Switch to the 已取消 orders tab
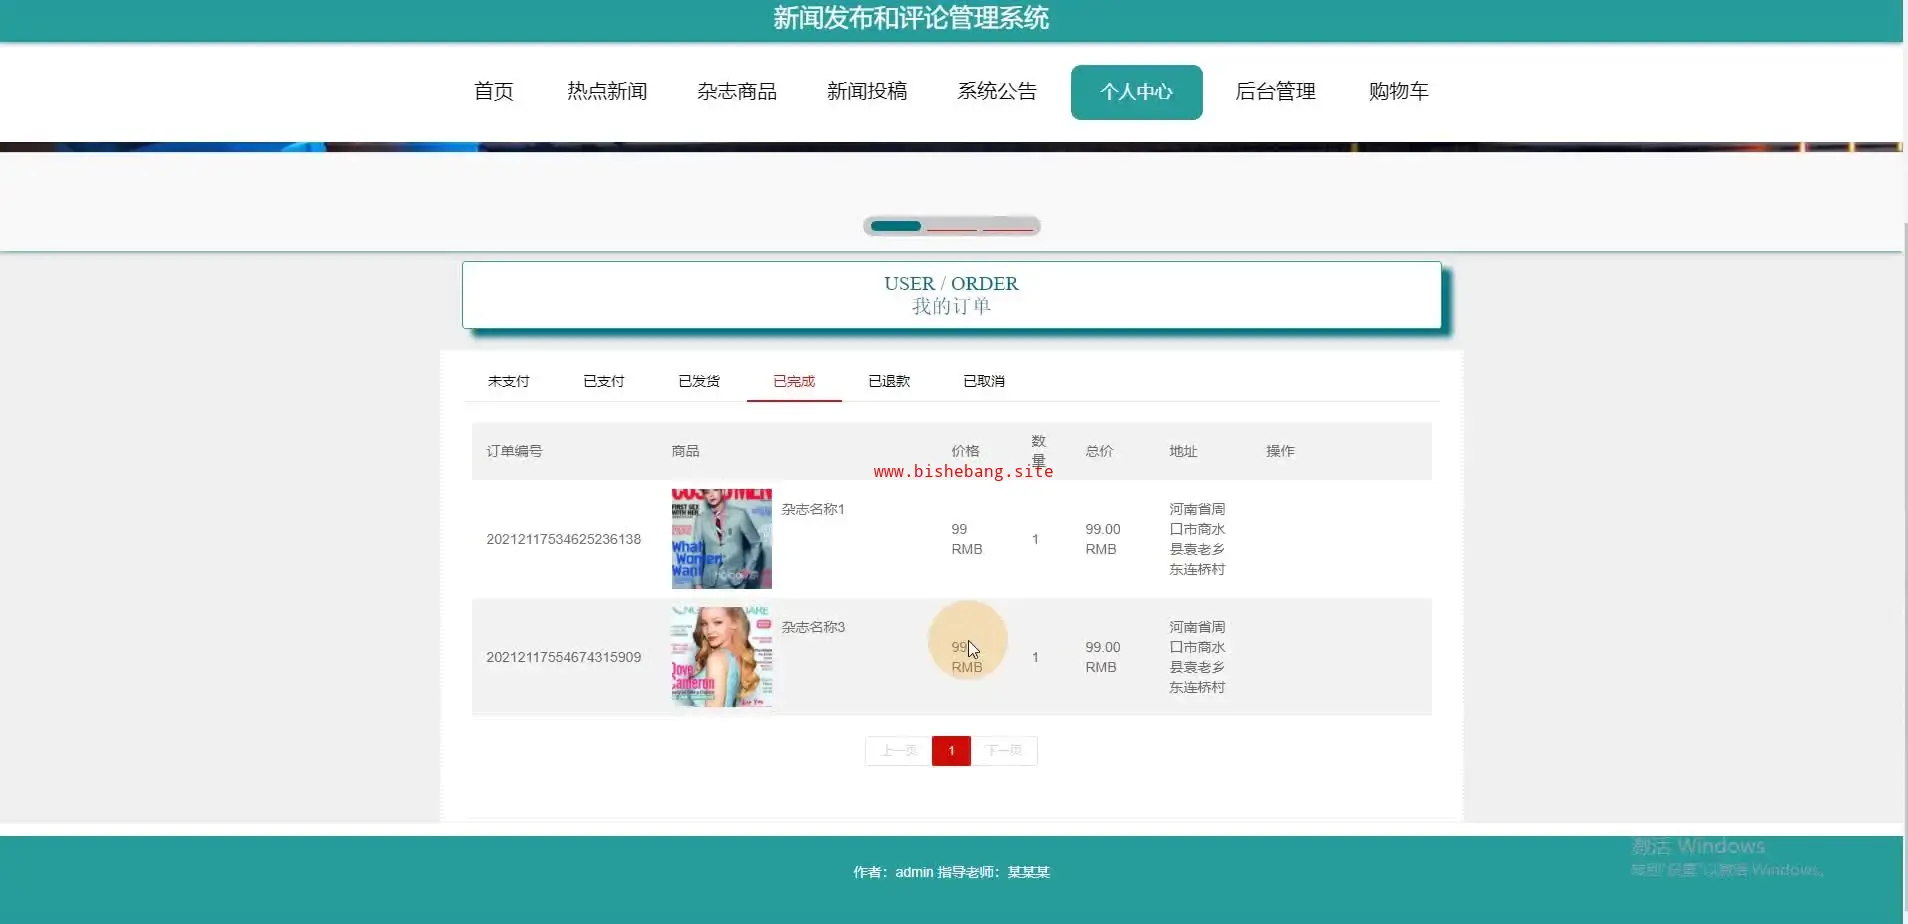The width and height of the screenshot is (1908, 924). coord(984,381)
